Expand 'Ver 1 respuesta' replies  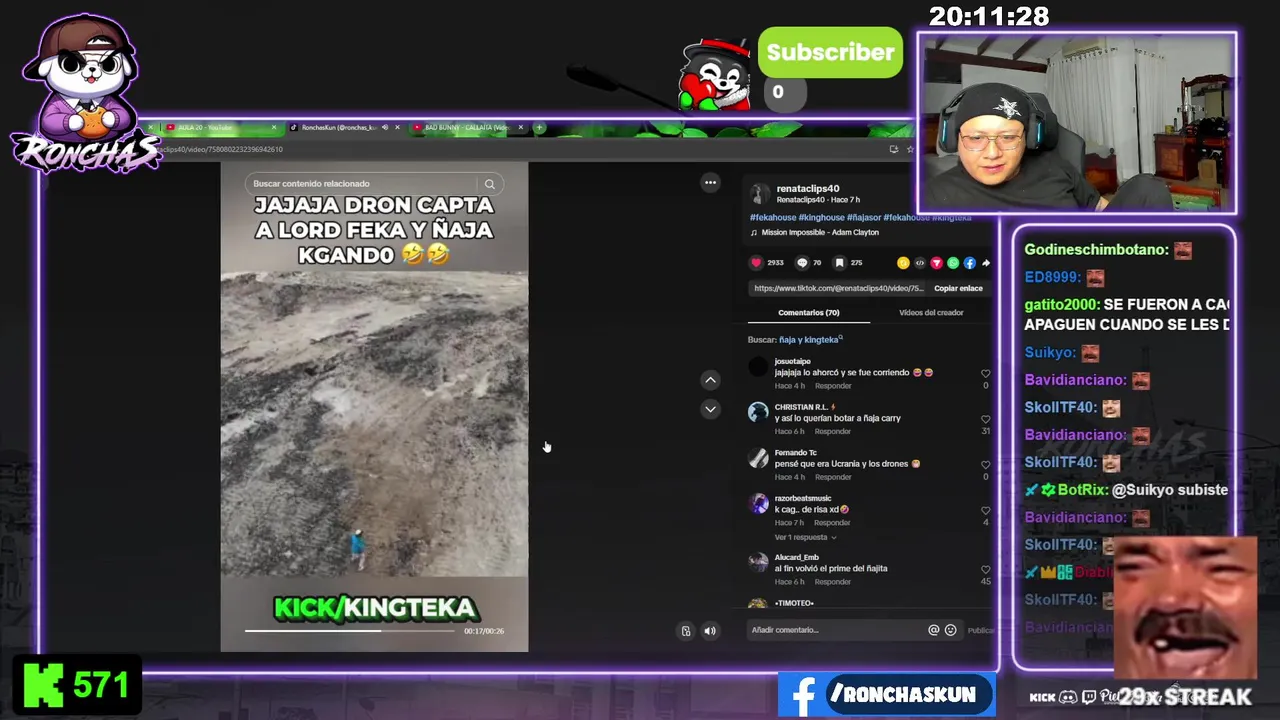tap(805, 537)
